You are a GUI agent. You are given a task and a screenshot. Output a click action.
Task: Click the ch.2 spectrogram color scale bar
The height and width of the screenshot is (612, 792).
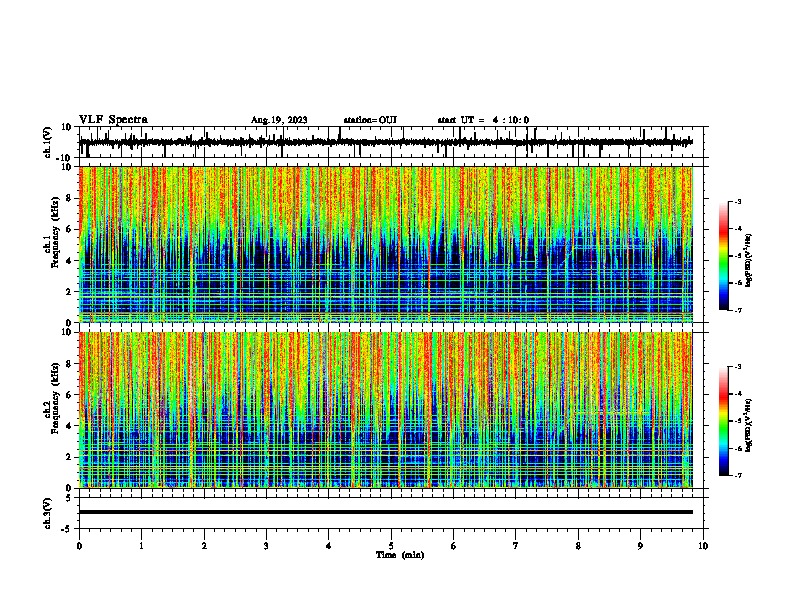[724, 421]
